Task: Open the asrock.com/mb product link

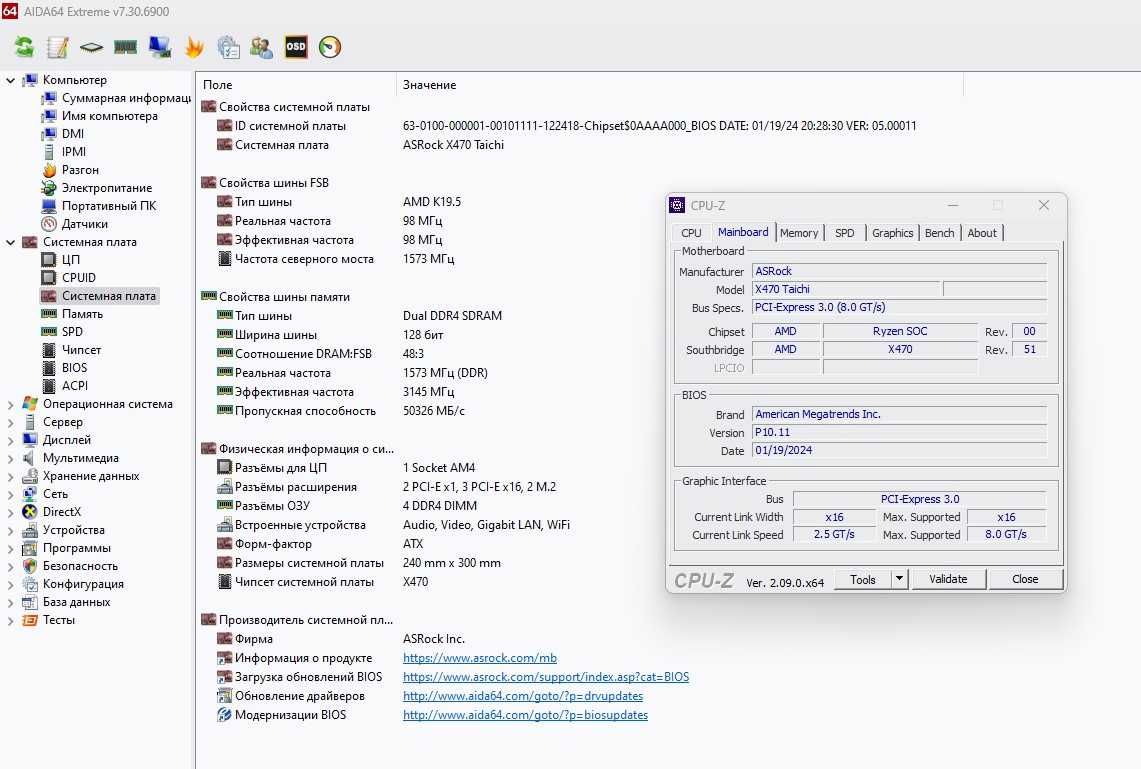Action: [x=480, y=658]
